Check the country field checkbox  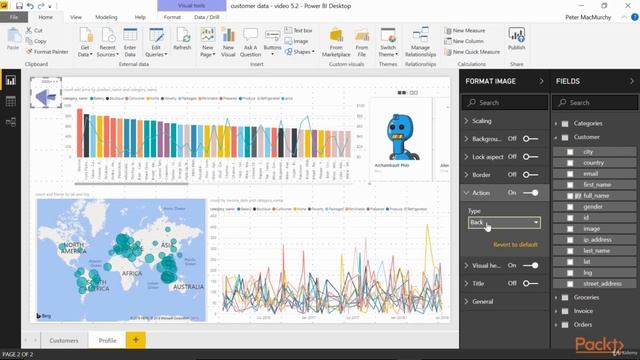tap(570, 163)
